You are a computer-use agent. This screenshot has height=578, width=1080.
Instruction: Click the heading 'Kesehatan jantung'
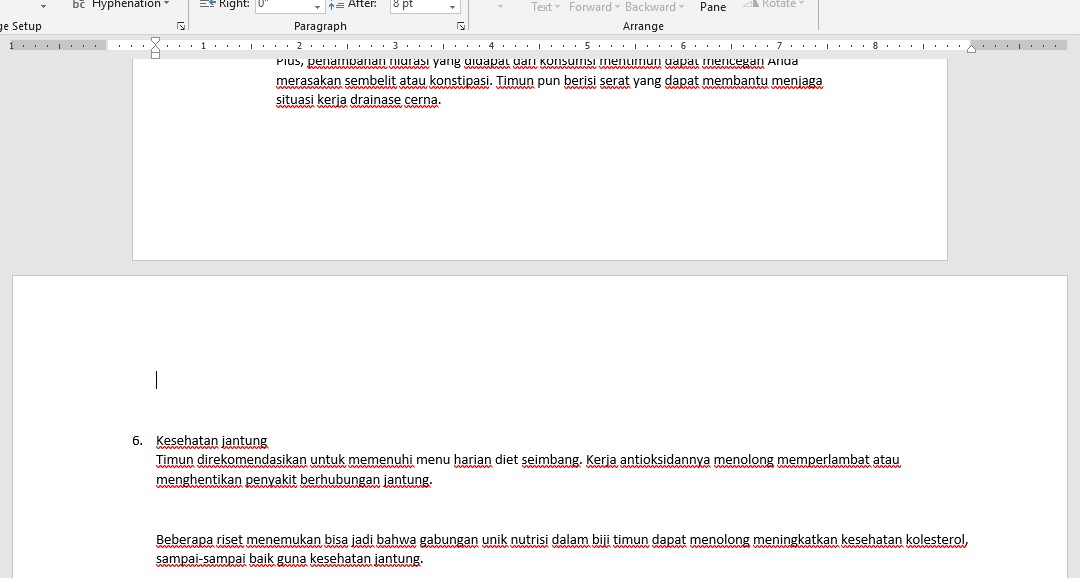pos(211,441)
